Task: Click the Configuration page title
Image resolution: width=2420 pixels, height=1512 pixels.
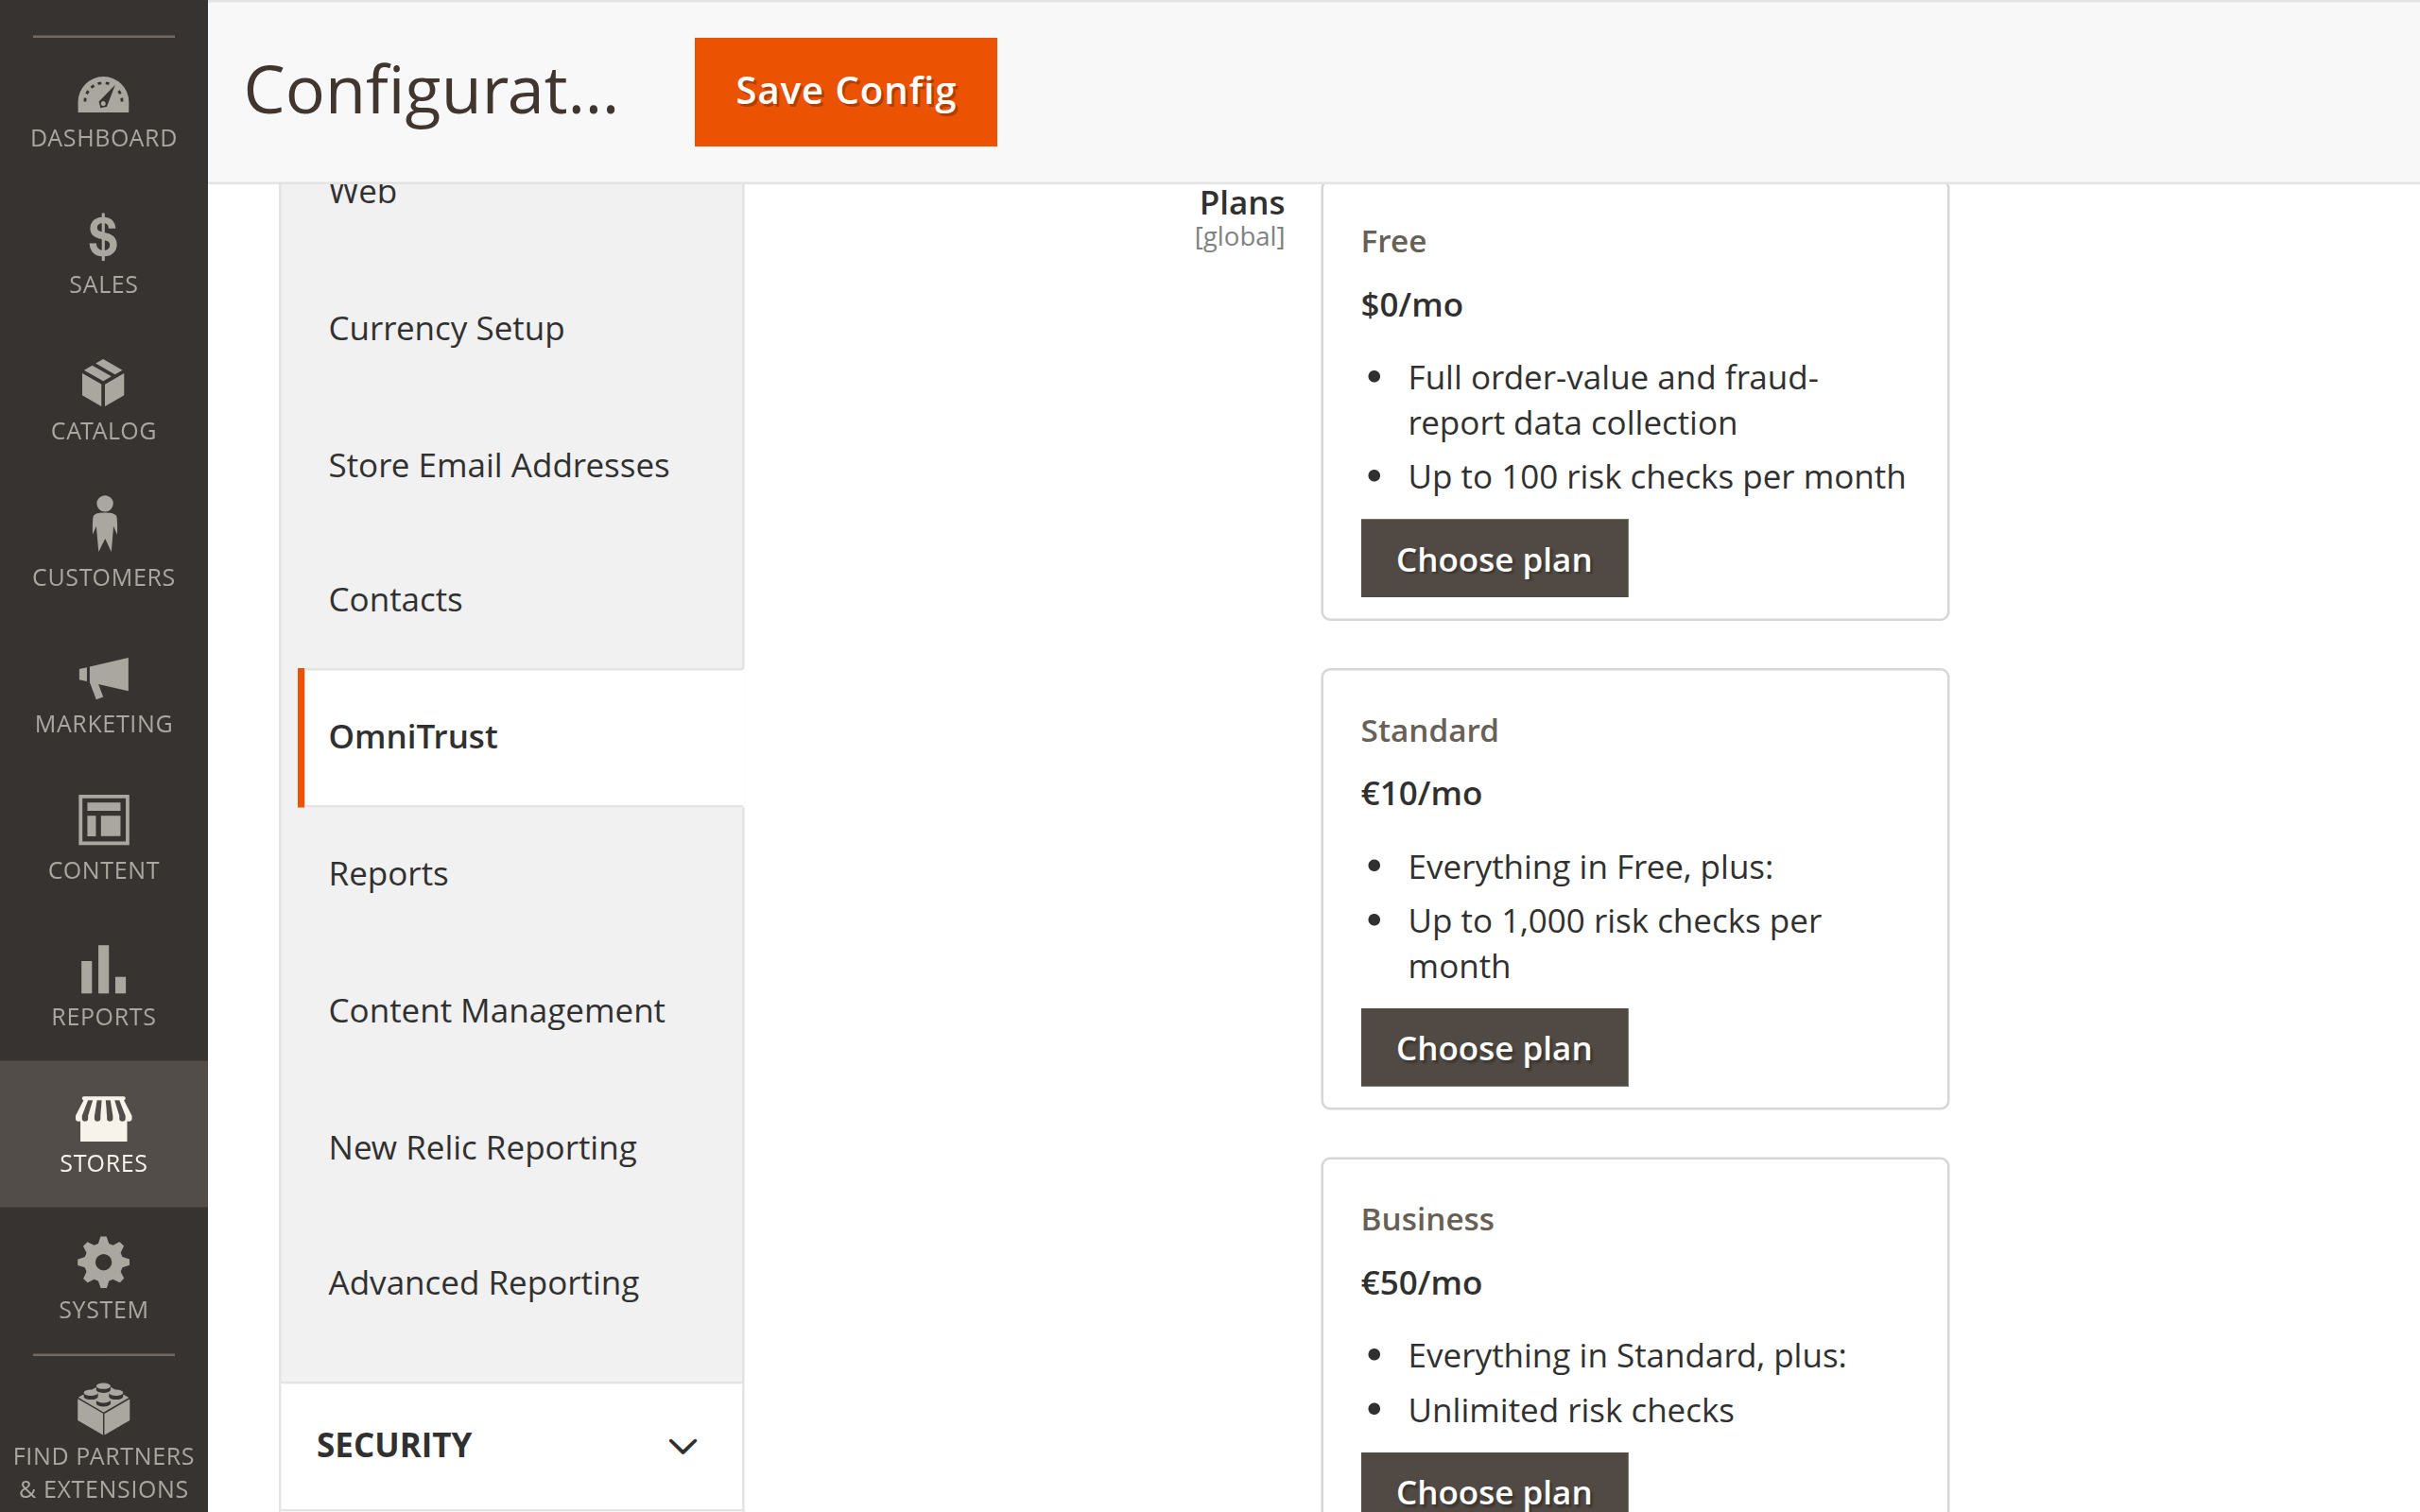Action: click(431, 90)
